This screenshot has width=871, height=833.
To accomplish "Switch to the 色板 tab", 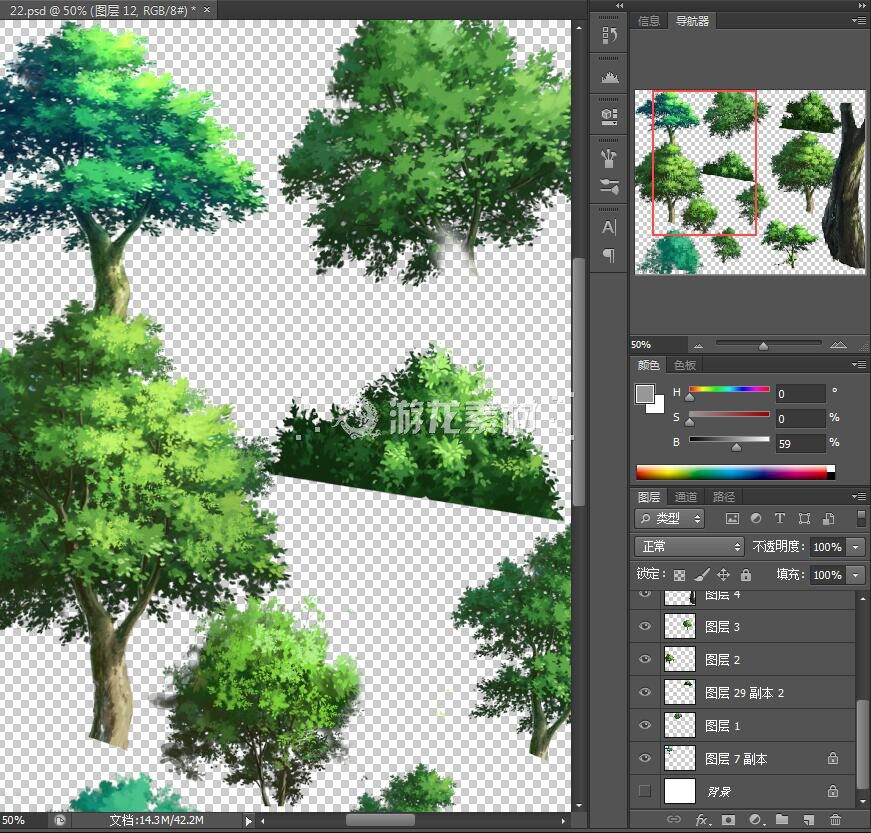I will [x=684, y=365].
